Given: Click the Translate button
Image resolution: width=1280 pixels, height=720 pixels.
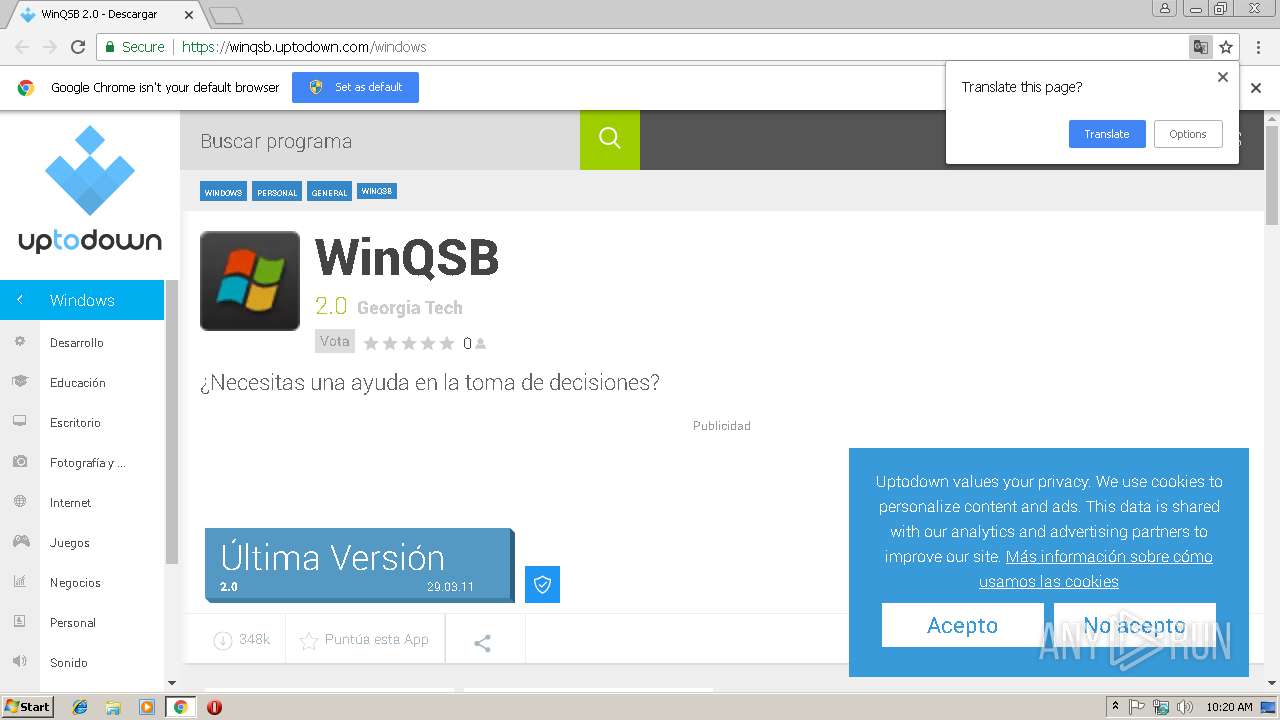Looking at the screenshot, I should (x=1107, y=134).
